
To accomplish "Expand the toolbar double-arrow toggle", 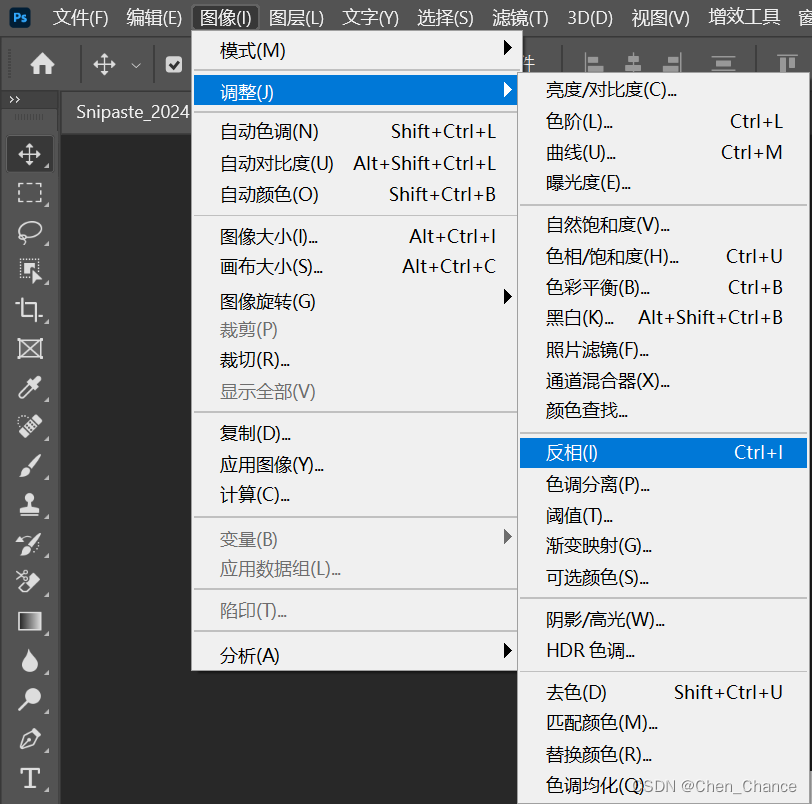I will 14,99.
